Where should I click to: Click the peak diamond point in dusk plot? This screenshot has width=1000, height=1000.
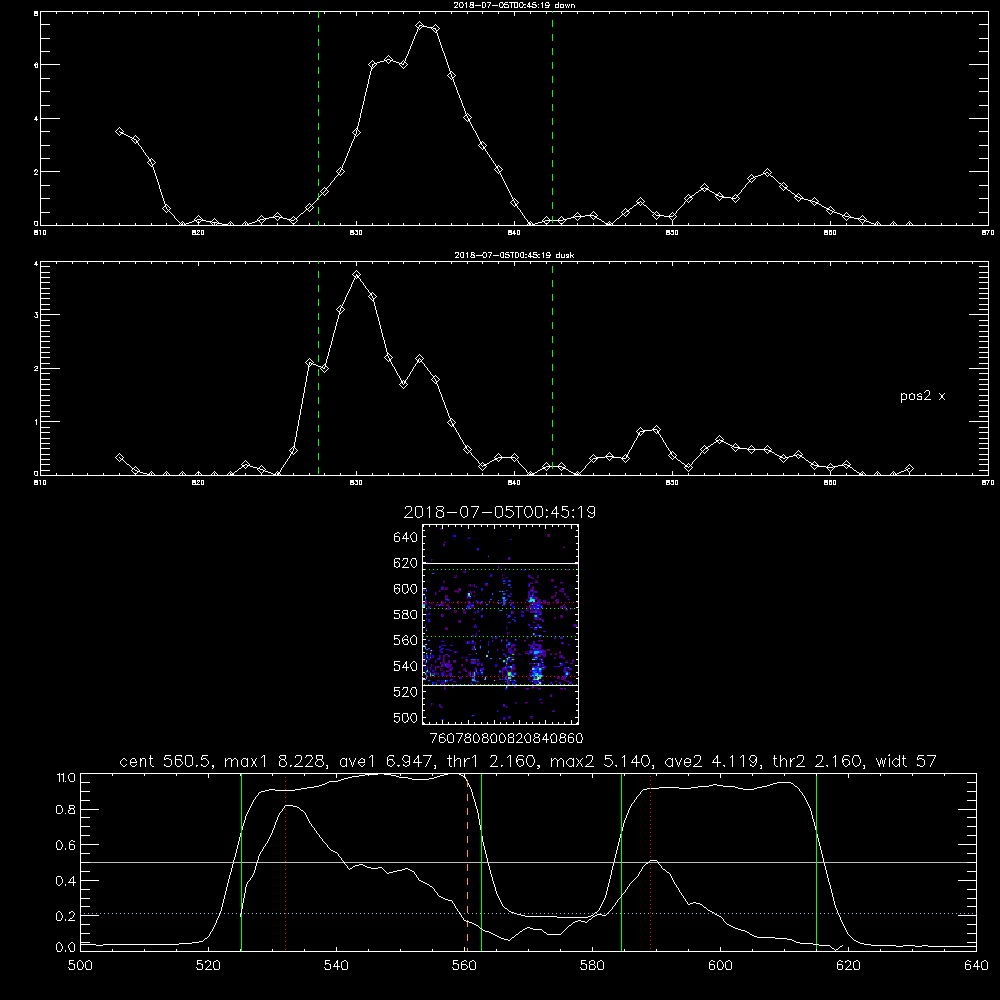(357, 275)
